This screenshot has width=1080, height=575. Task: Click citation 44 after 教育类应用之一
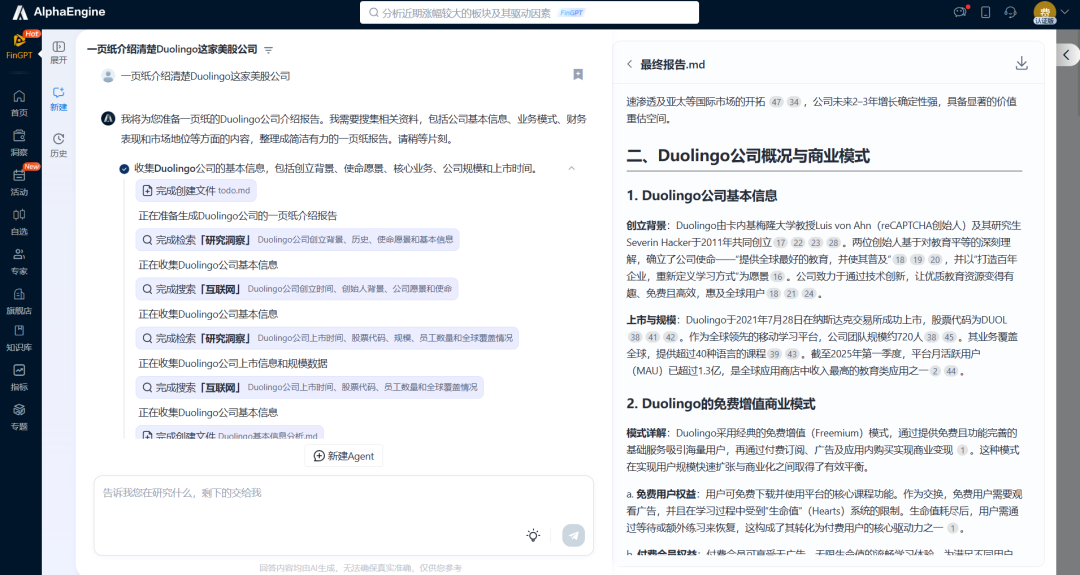click(x=951, y=370)
